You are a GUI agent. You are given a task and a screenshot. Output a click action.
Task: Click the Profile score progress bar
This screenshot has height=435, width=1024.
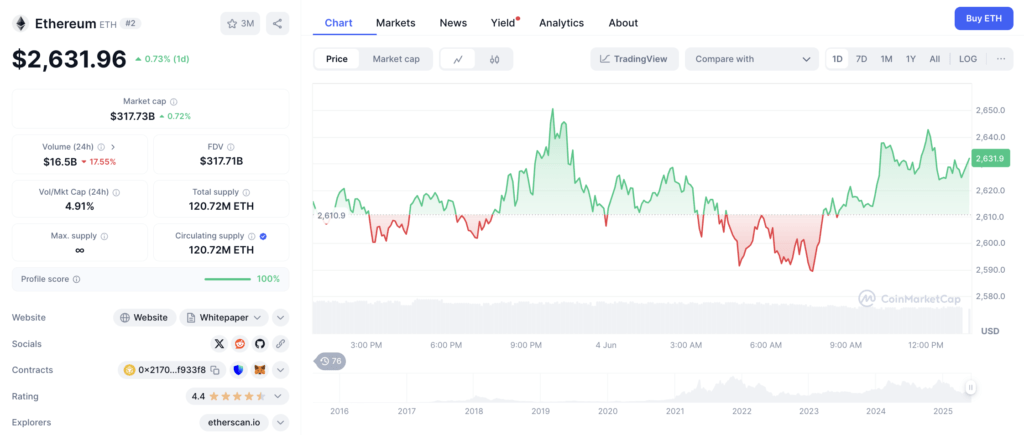[x=227, y=279]
